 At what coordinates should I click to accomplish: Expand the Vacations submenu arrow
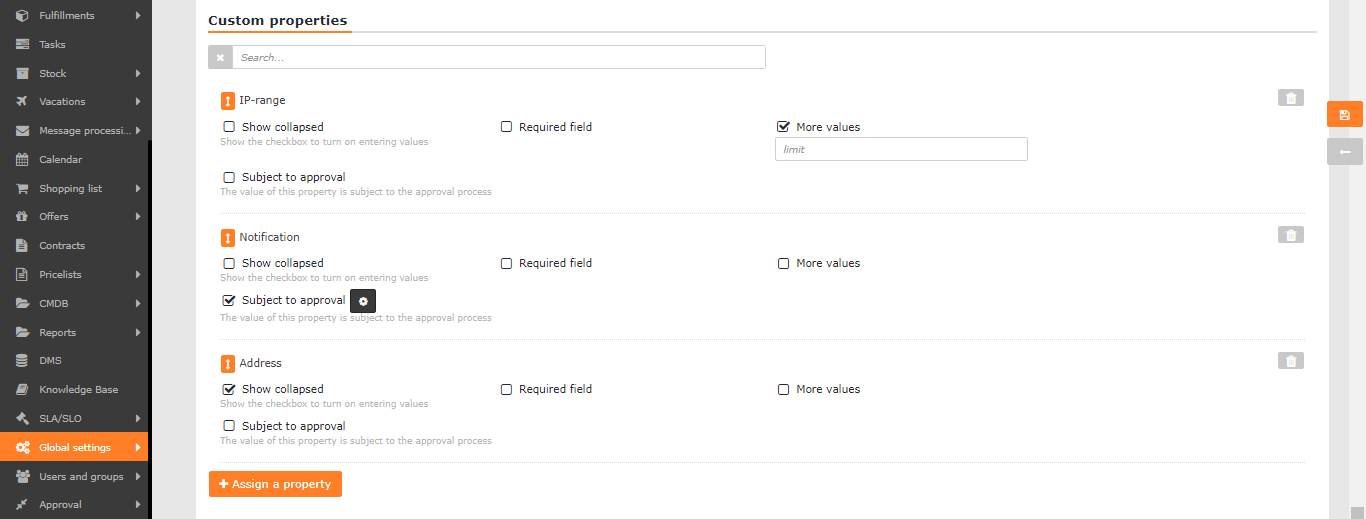138,101
